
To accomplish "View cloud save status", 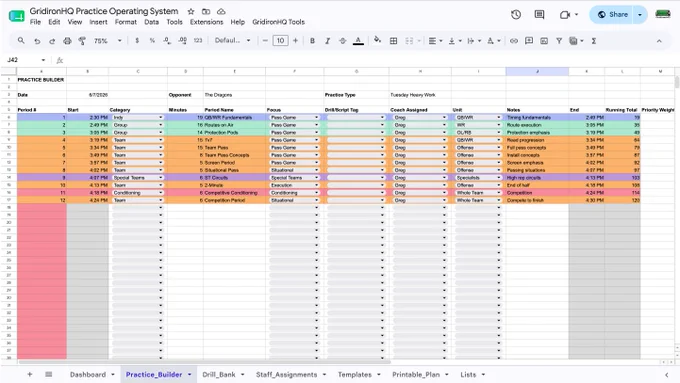I will tap(221, 12).
